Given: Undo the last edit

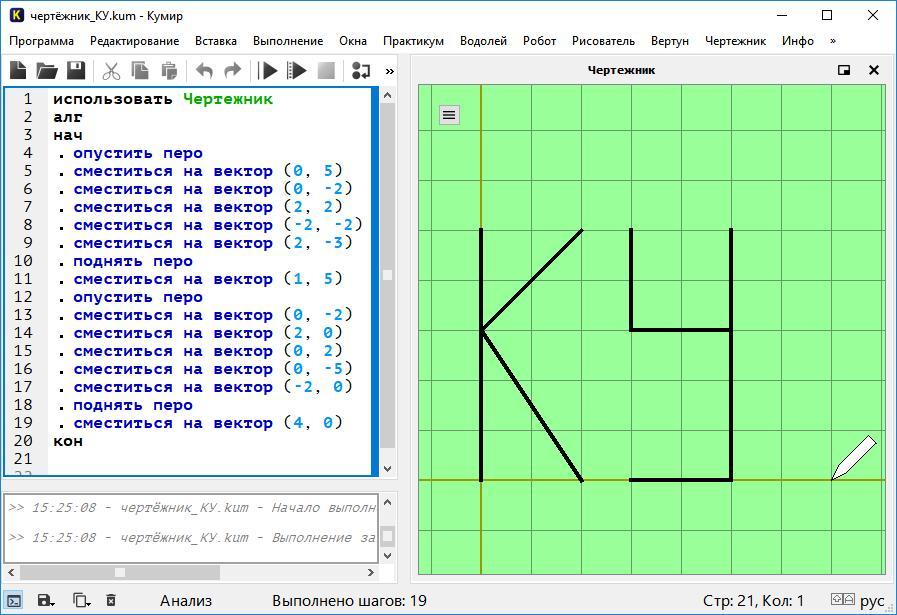Looking at the screenshot, I should point(204,70).
